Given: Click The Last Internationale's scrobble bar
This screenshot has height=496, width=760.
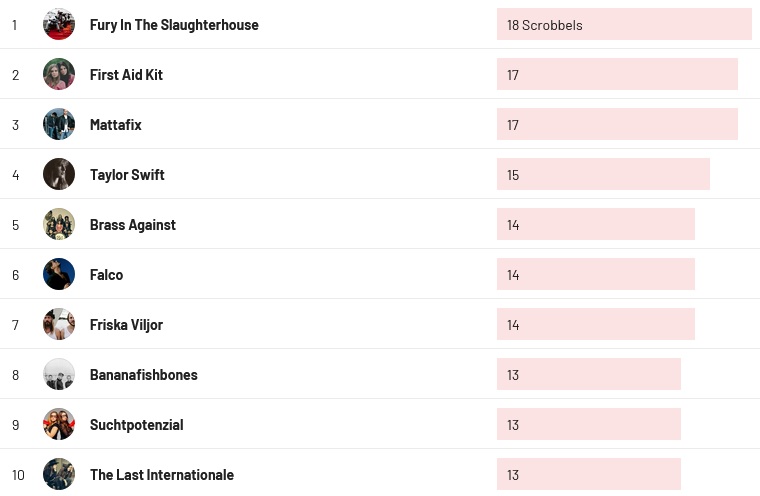Looking at the screenshot, I should pyautogui.click(x=588, y=474).
